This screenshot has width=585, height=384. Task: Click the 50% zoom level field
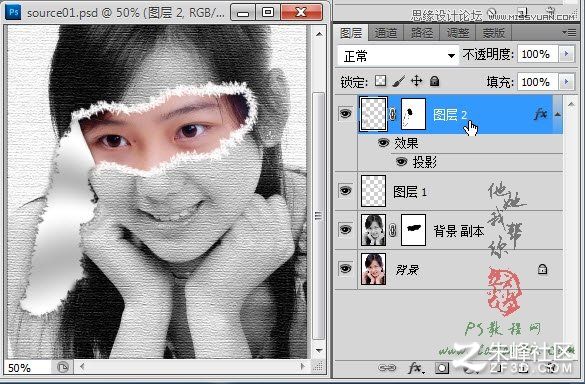pyautogui.click(x=27, y=368)
